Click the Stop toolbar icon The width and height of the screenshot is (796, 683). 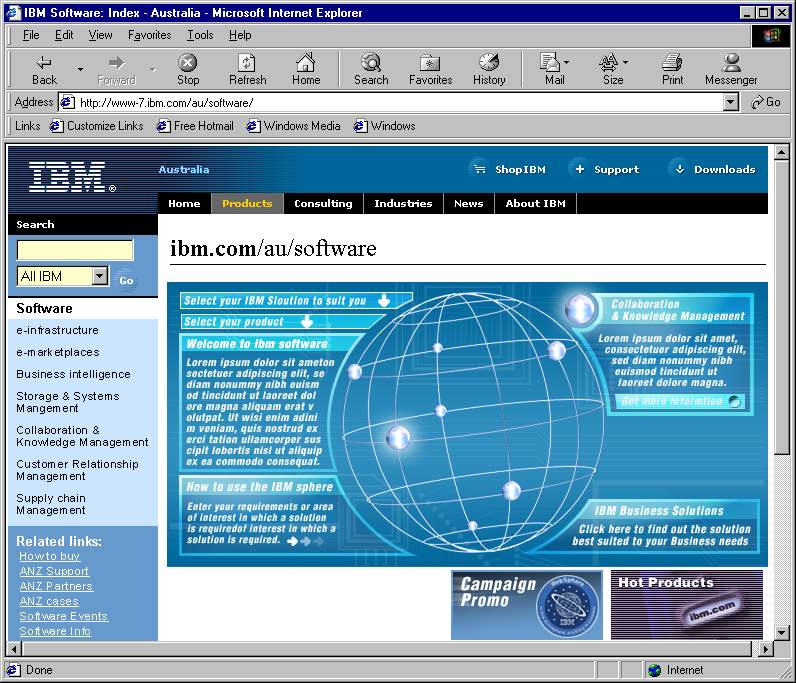[x=187, y=63]
